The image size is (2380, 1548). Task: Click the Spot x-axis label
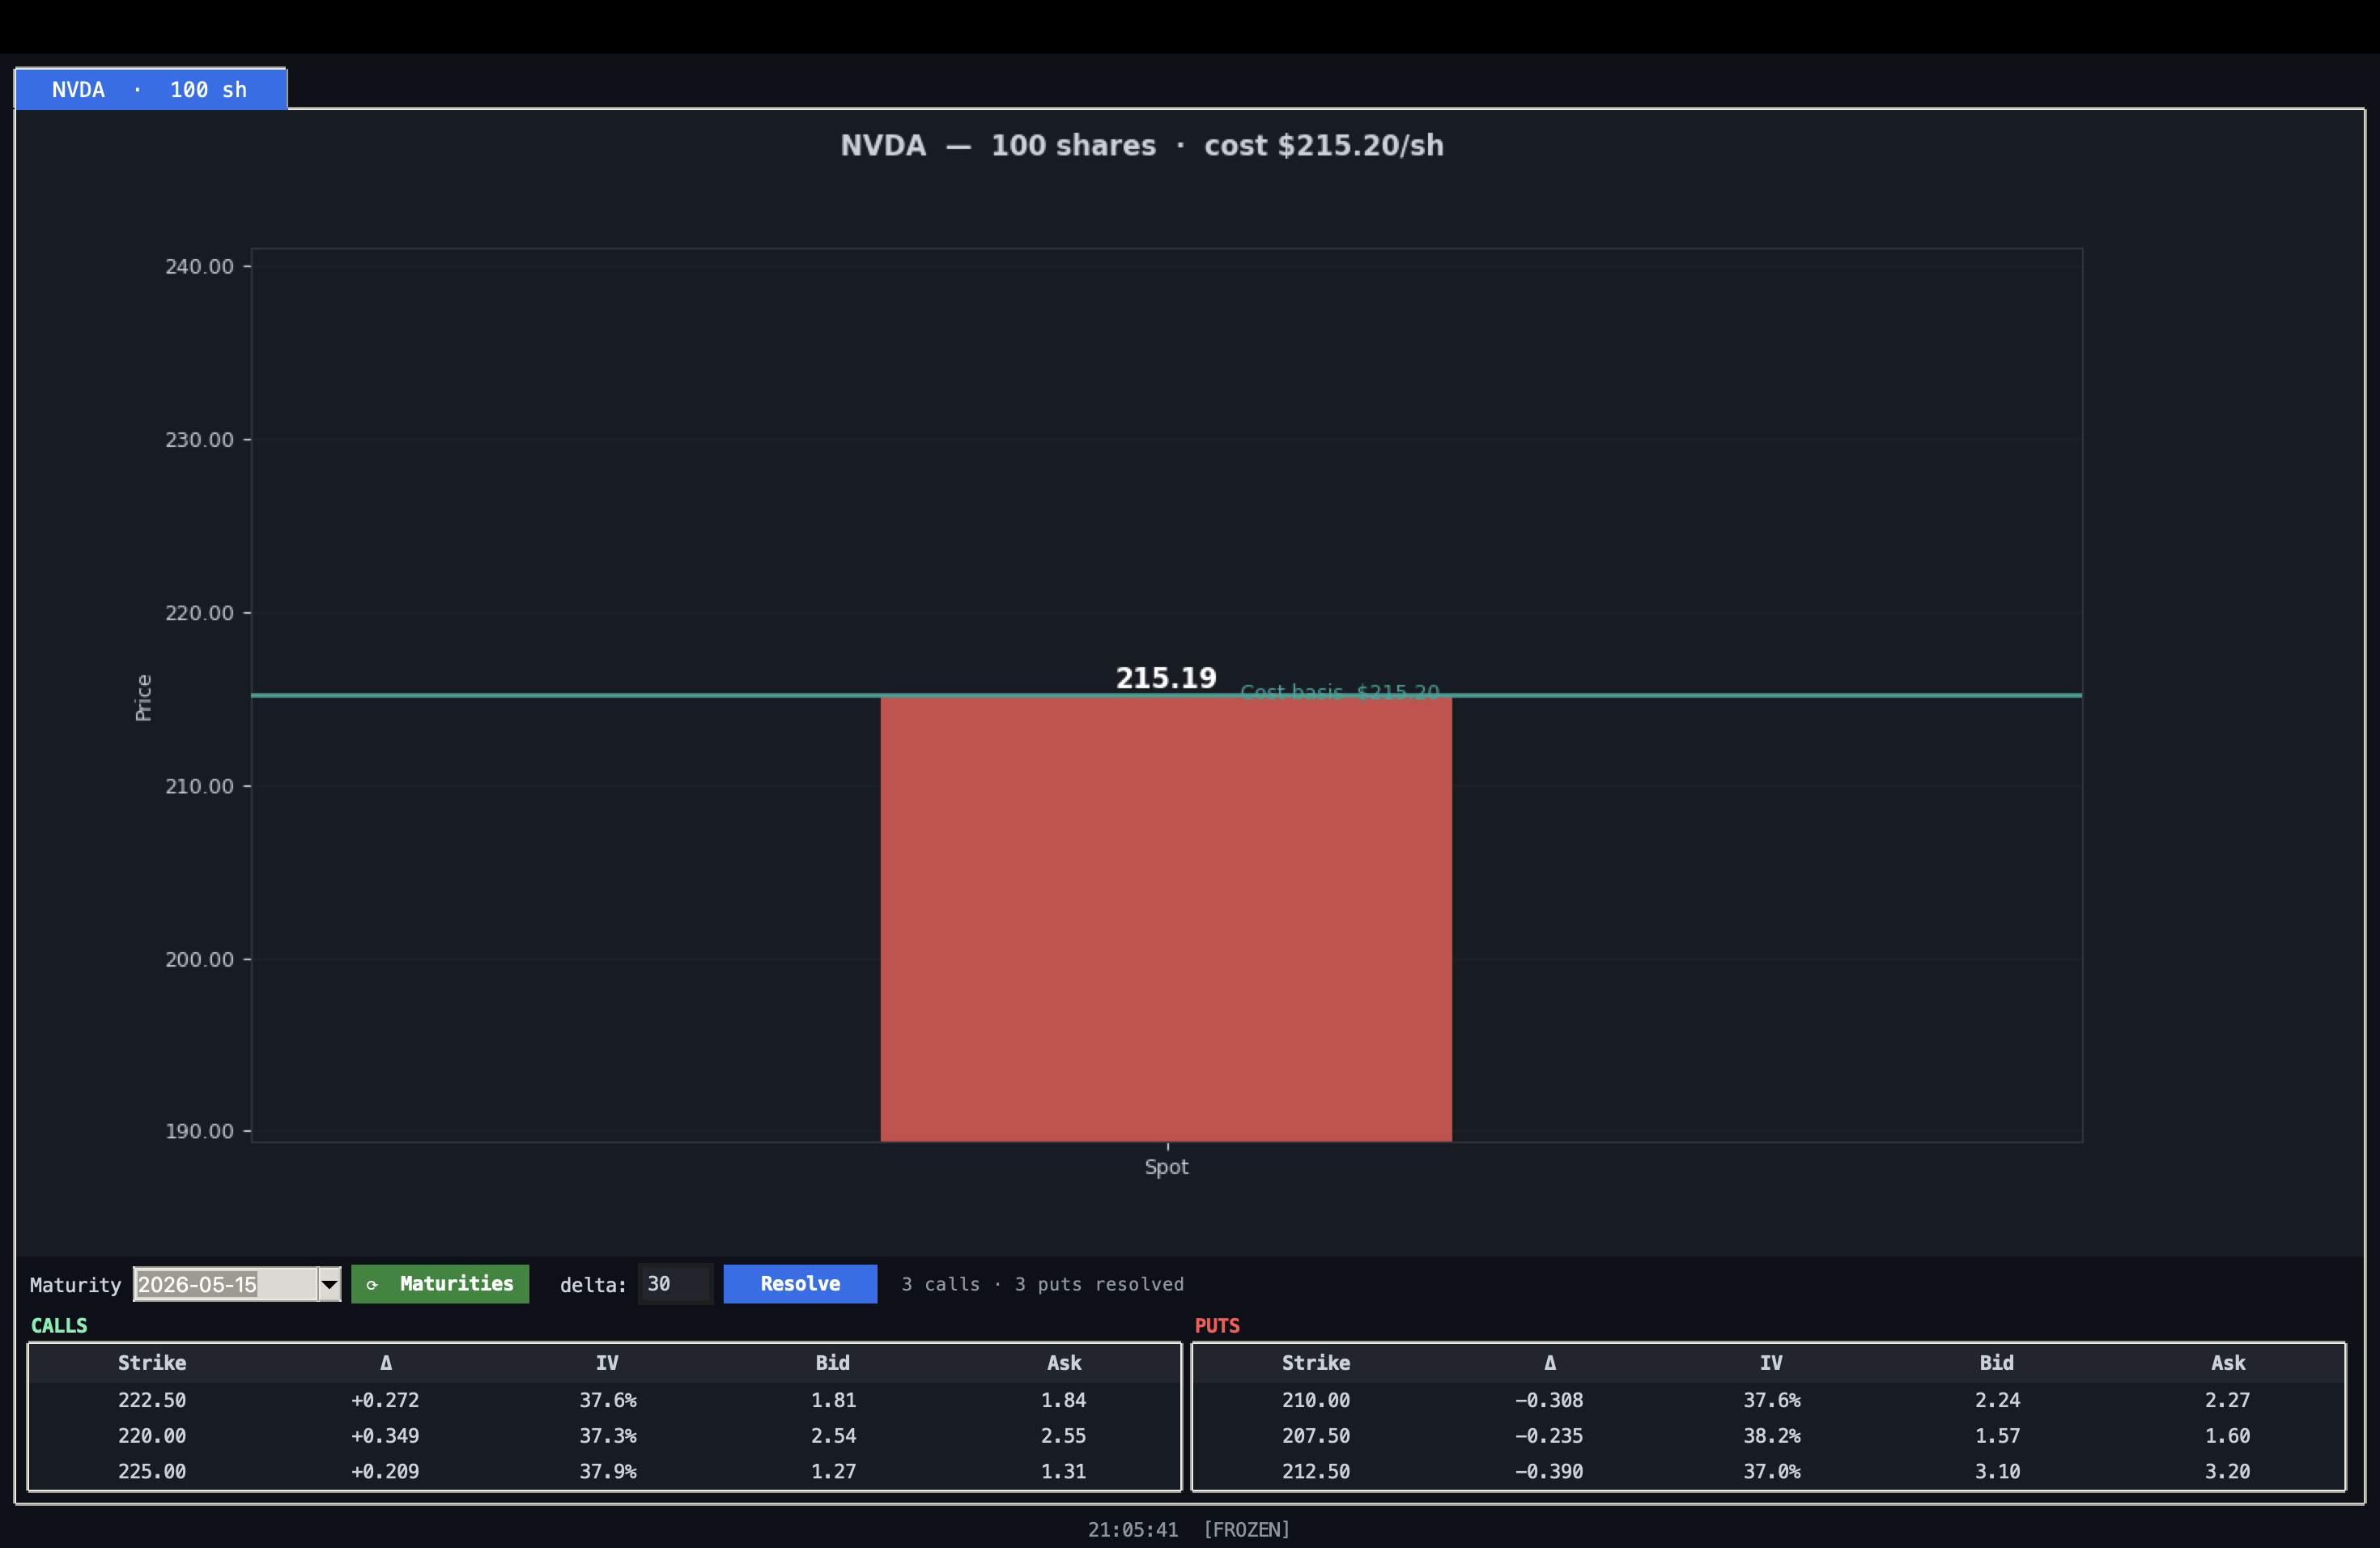(x=1166, y=1167)
